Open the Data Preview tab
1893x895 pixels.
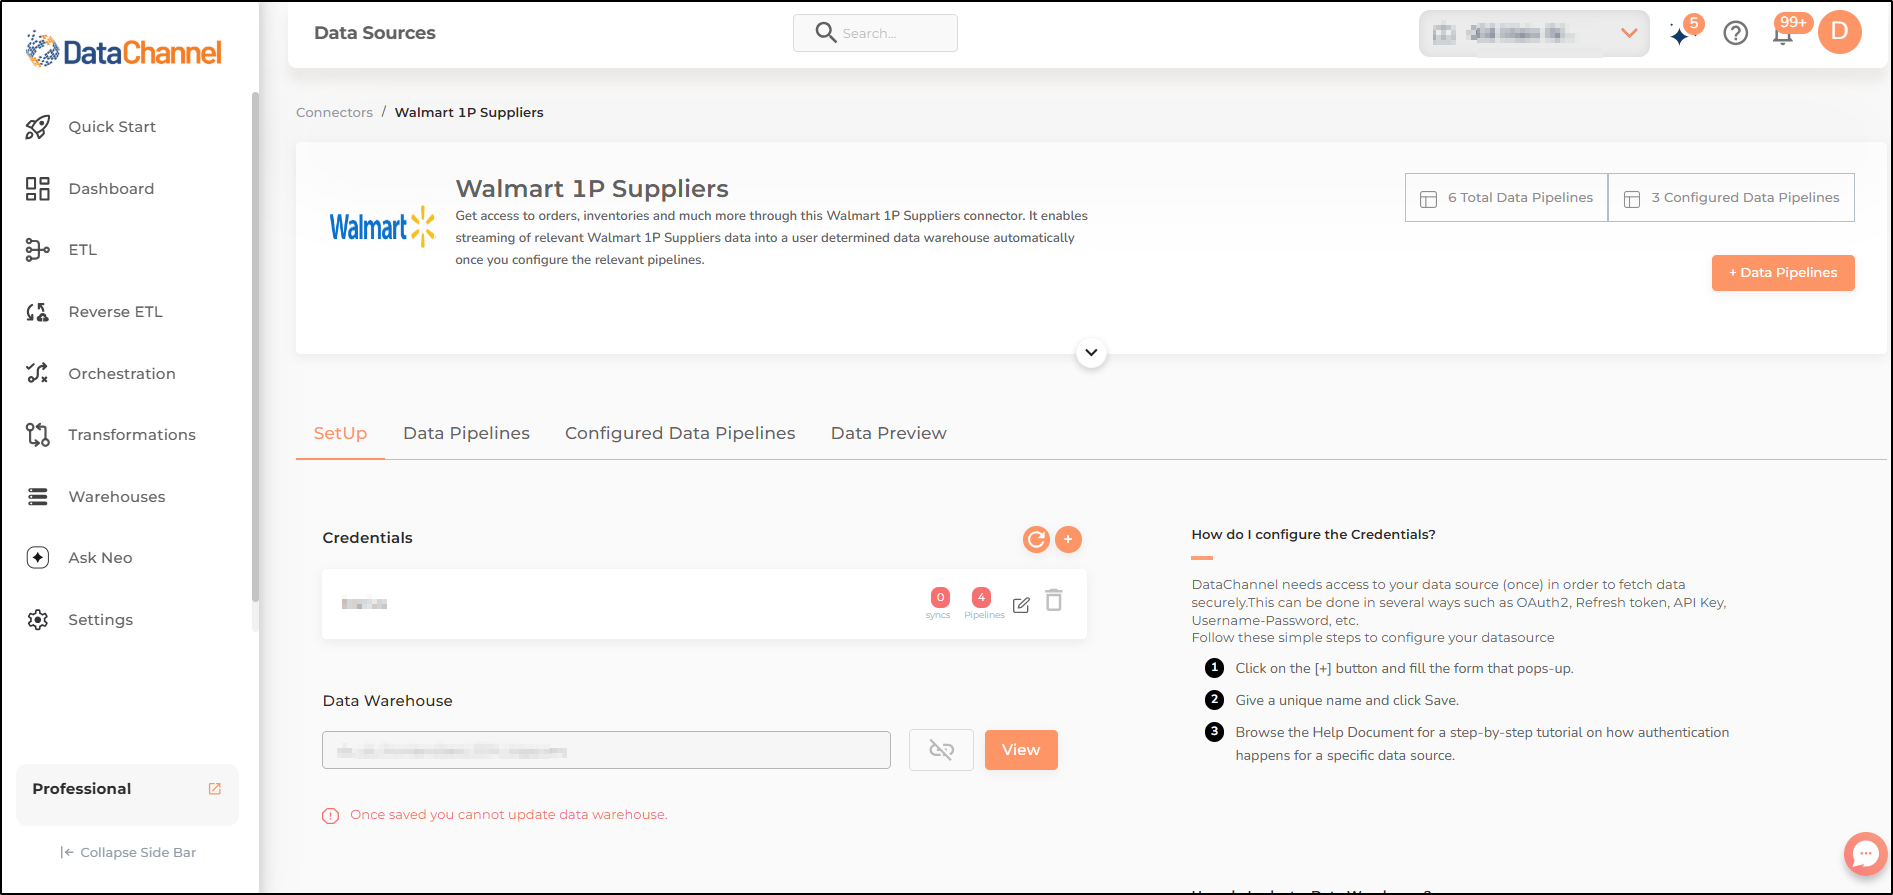coord(888,434)
